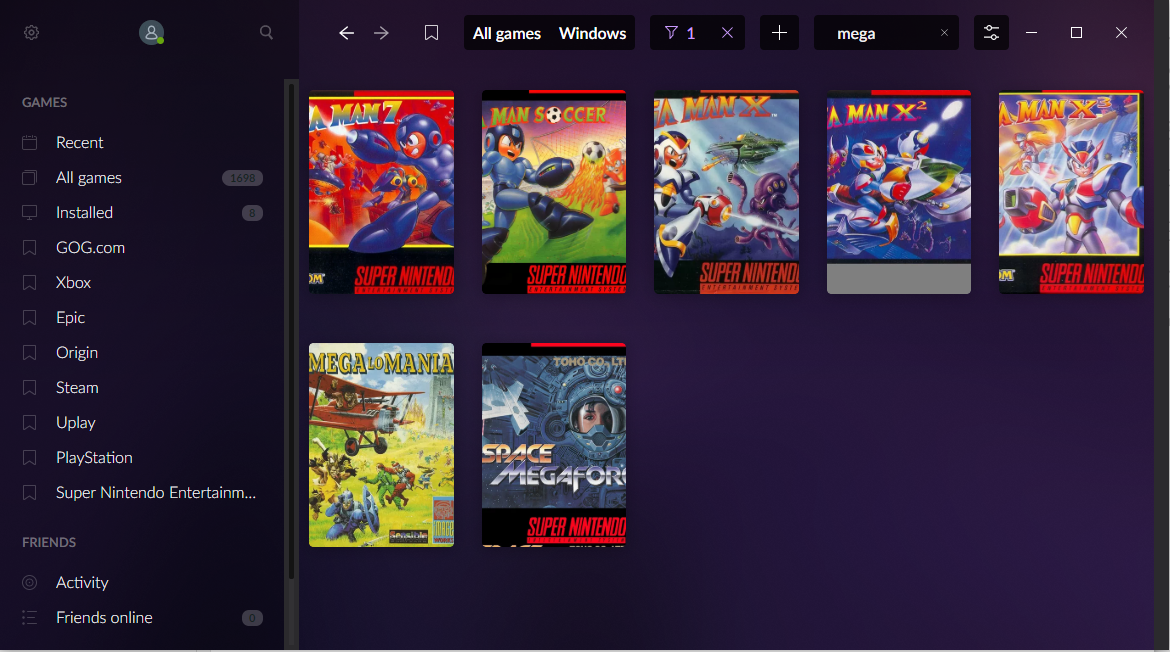Open view customization options icon
The width and height of the screenshot is (1170, 652).
click(991, 32)
